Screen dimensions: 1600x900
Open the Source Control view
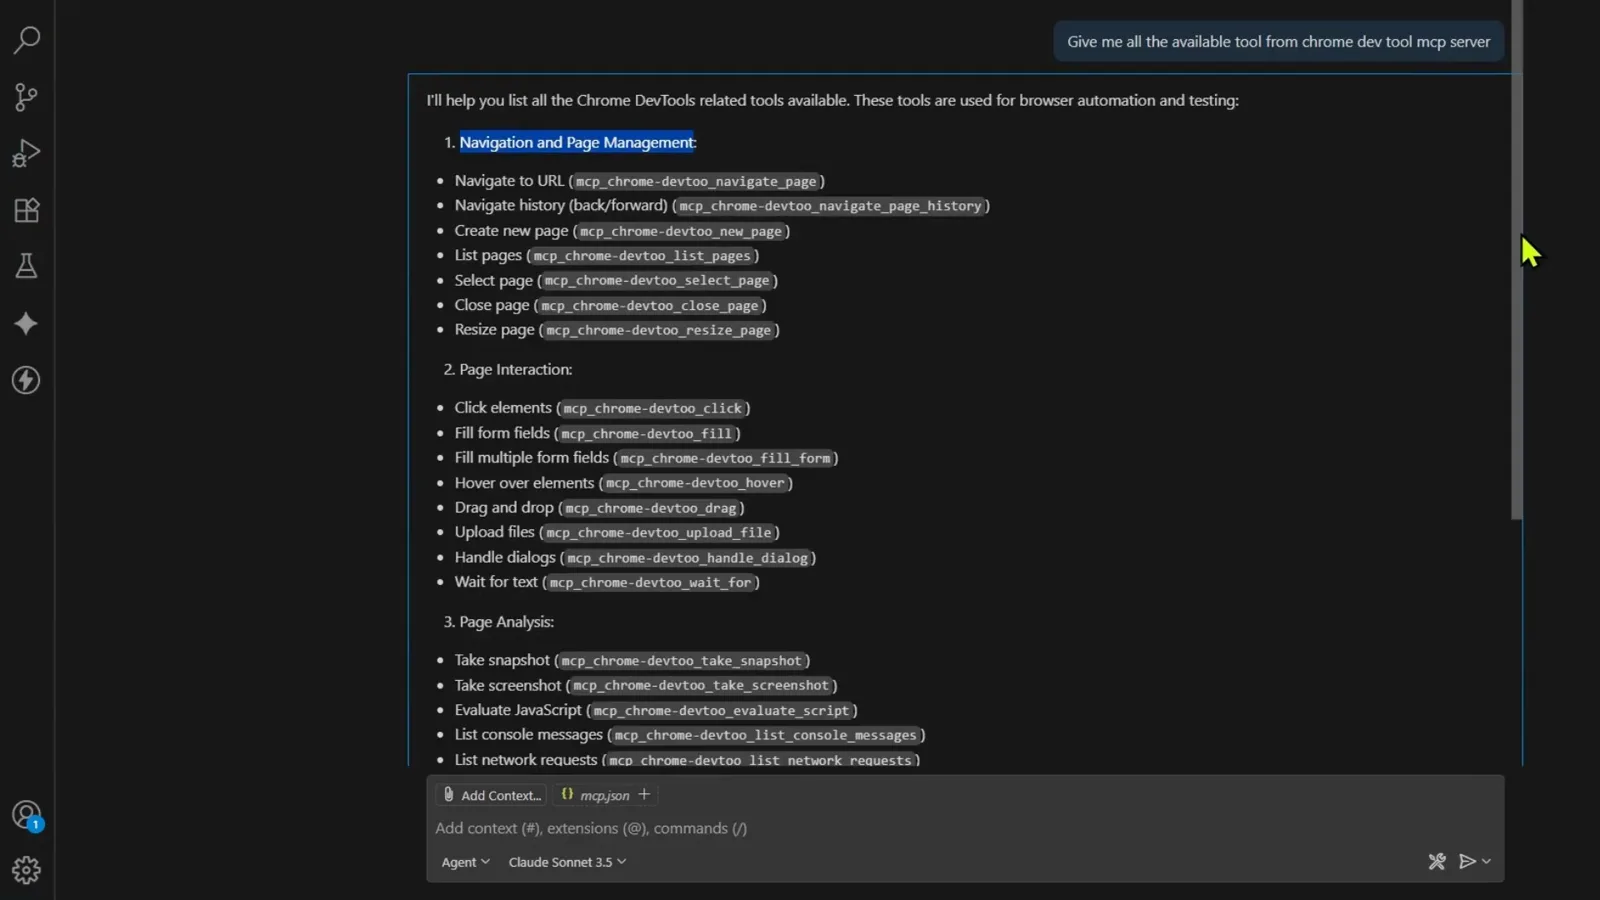27,97
